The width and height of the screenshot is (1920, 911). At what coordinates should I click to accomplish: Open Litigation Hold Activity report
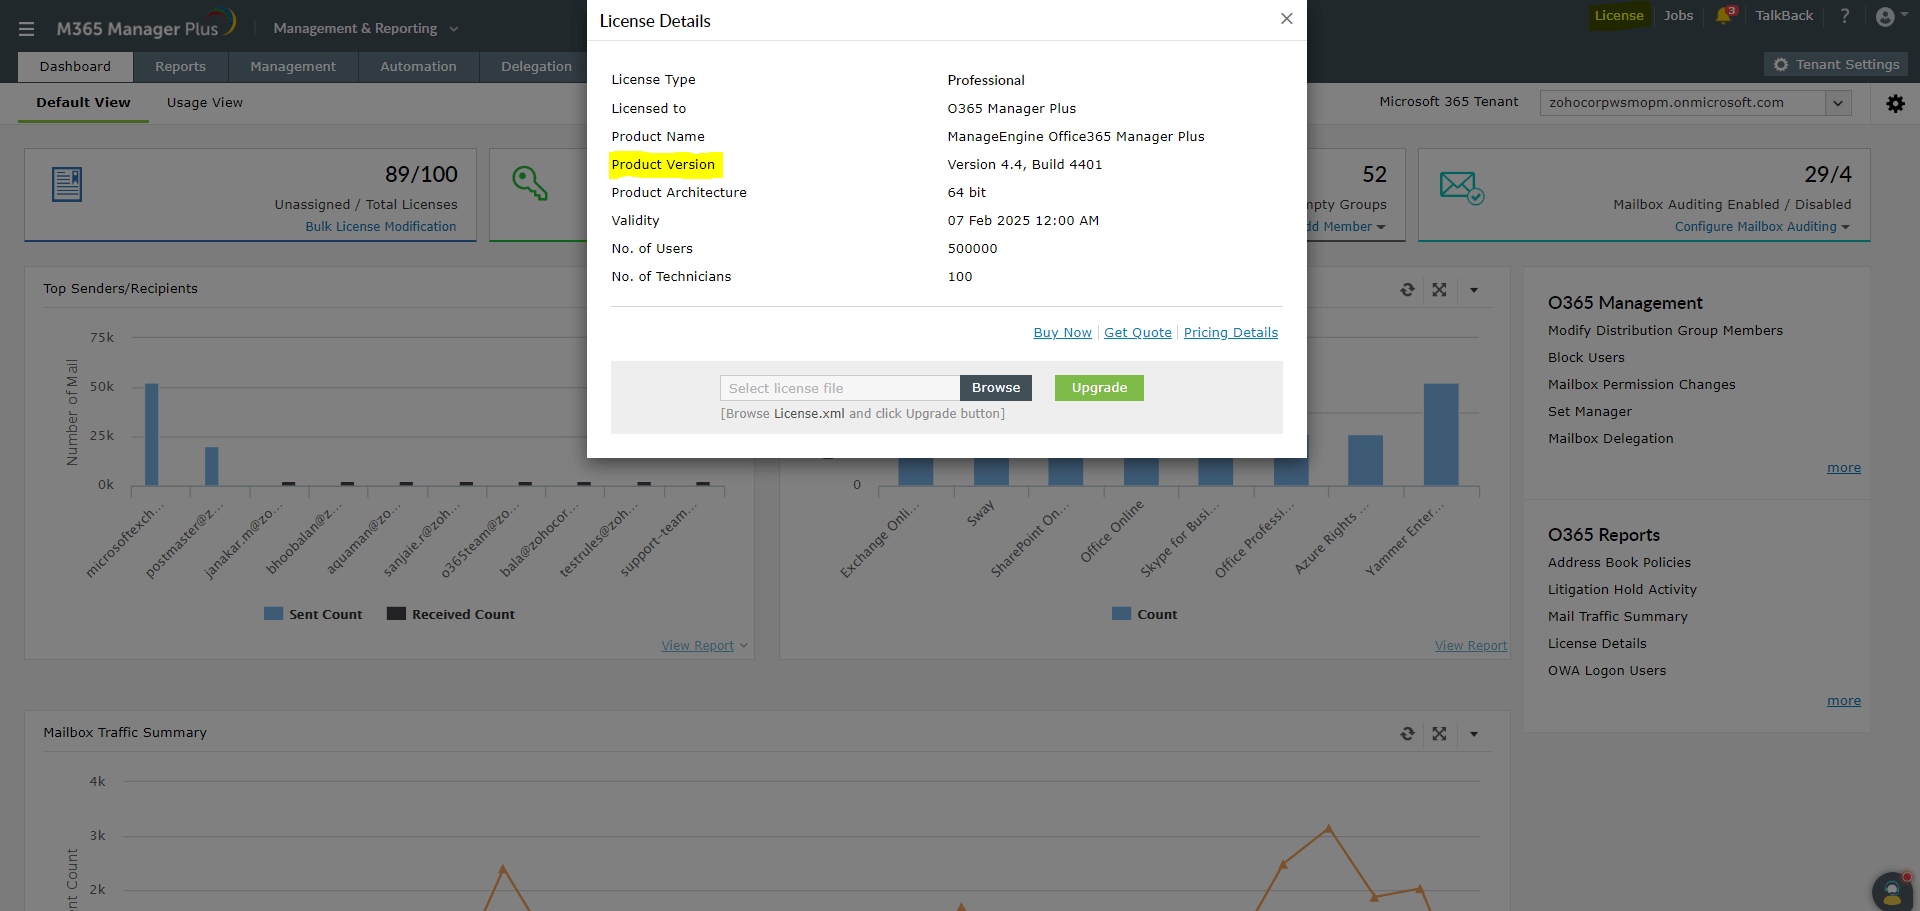(1622, 590)
